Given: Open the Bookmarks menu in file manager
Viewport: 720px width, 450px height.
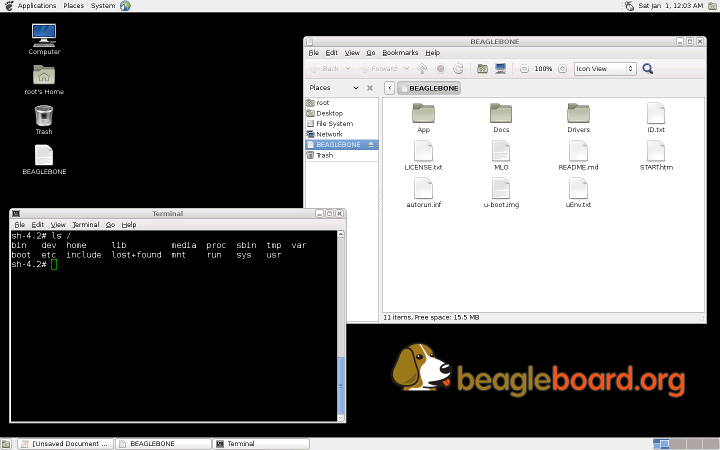Looking at the screenshot, I should (400, 52).
